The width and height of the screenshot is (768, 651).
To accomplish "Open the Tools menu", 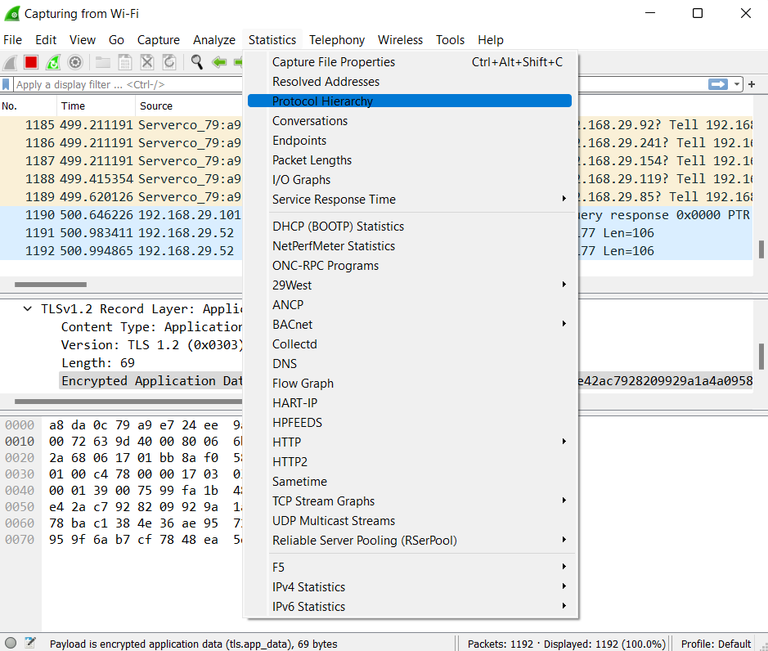I will (x=450, y=40).
